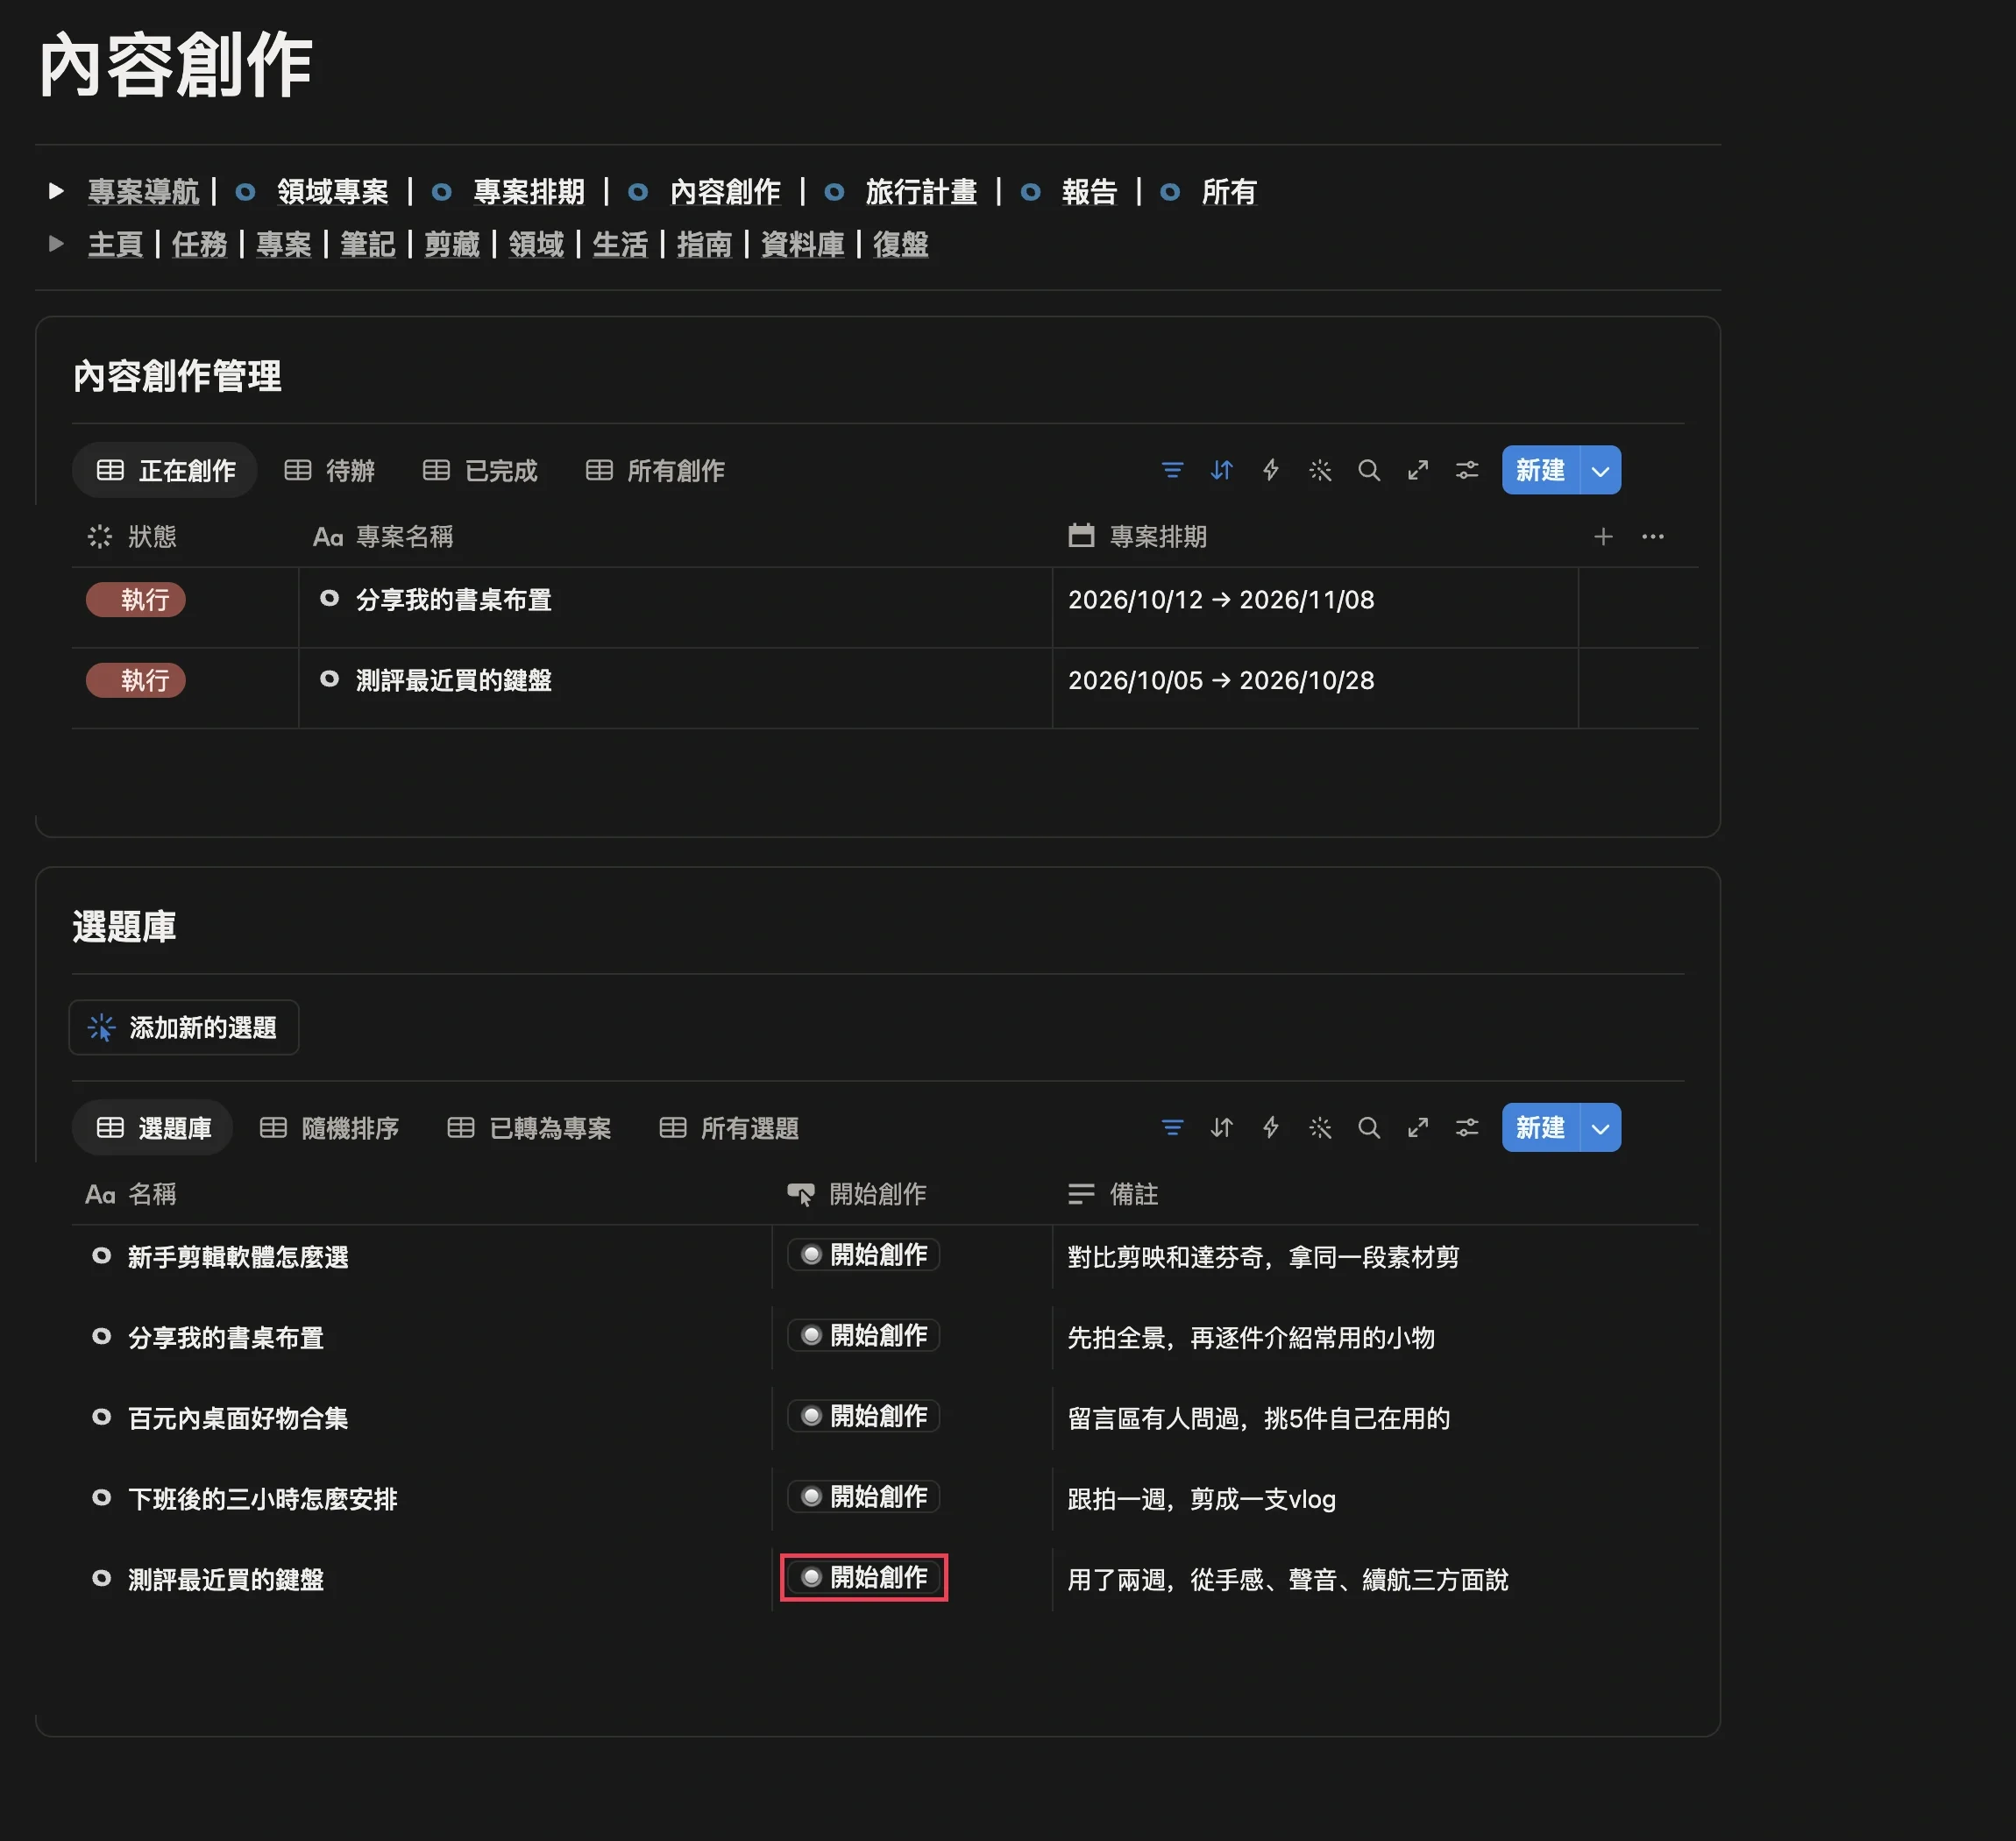Click the 狀態 column header
The image size is (2016, 1841).
click(x=132, y=537)
